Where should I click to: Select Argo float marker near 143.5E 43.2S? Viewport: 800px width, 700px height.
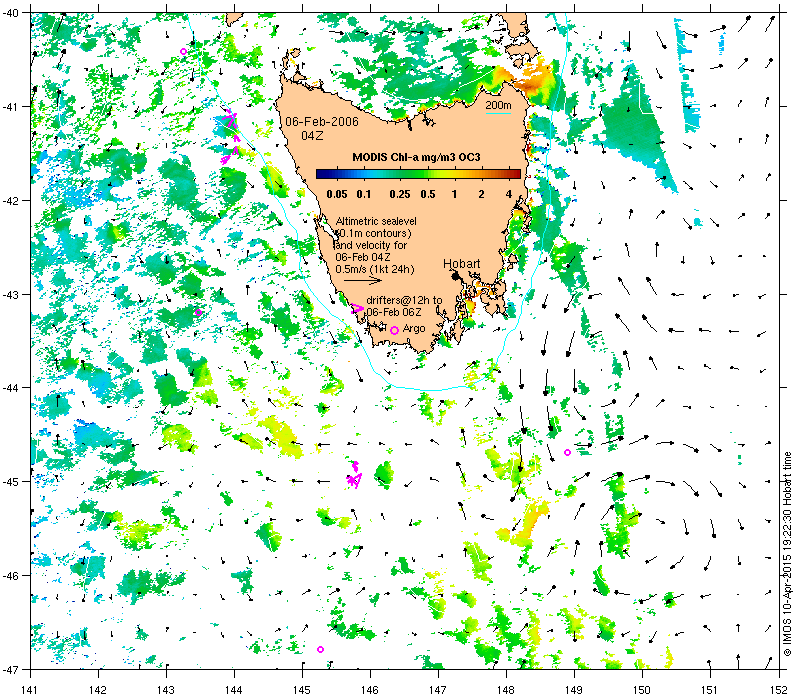[198, 312]
